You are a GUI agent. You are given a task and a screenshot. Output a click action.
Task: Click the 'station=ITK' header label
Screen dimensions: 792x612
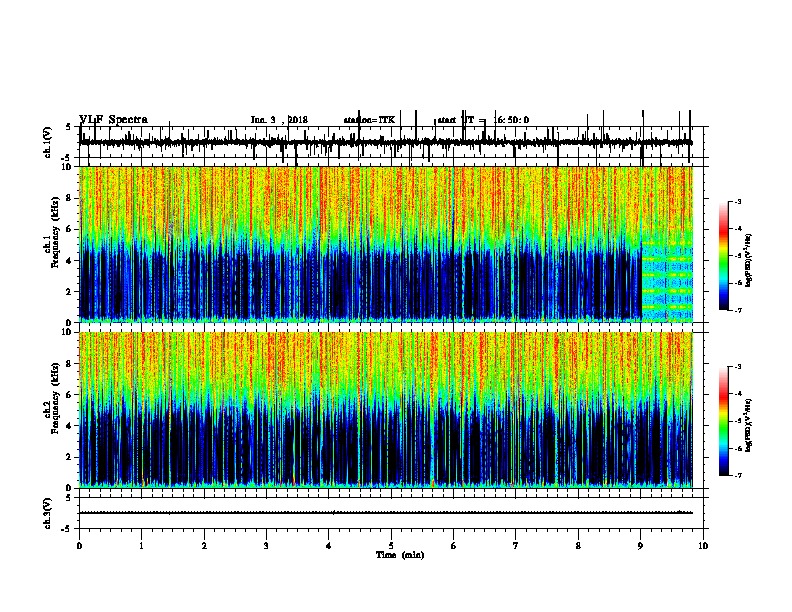[369, 120]
